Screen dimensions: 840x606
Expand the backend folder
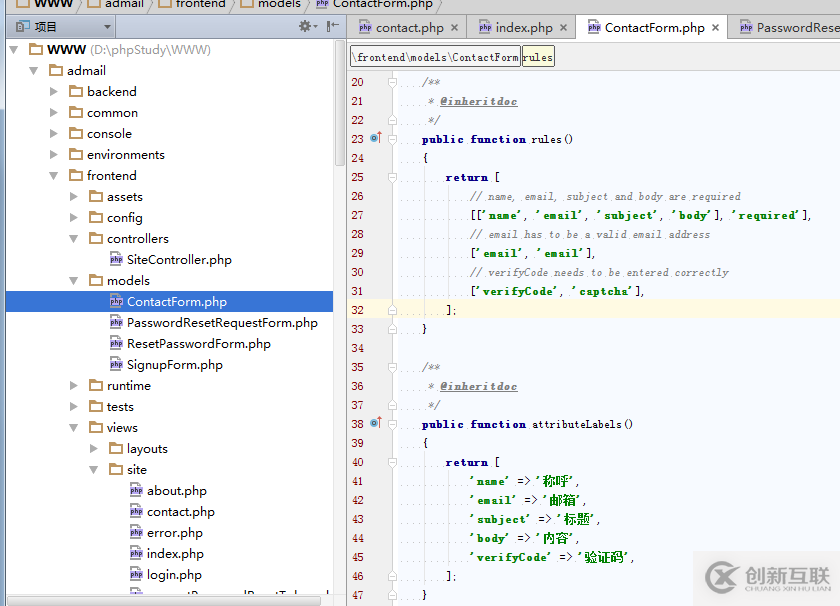(55, 91)
